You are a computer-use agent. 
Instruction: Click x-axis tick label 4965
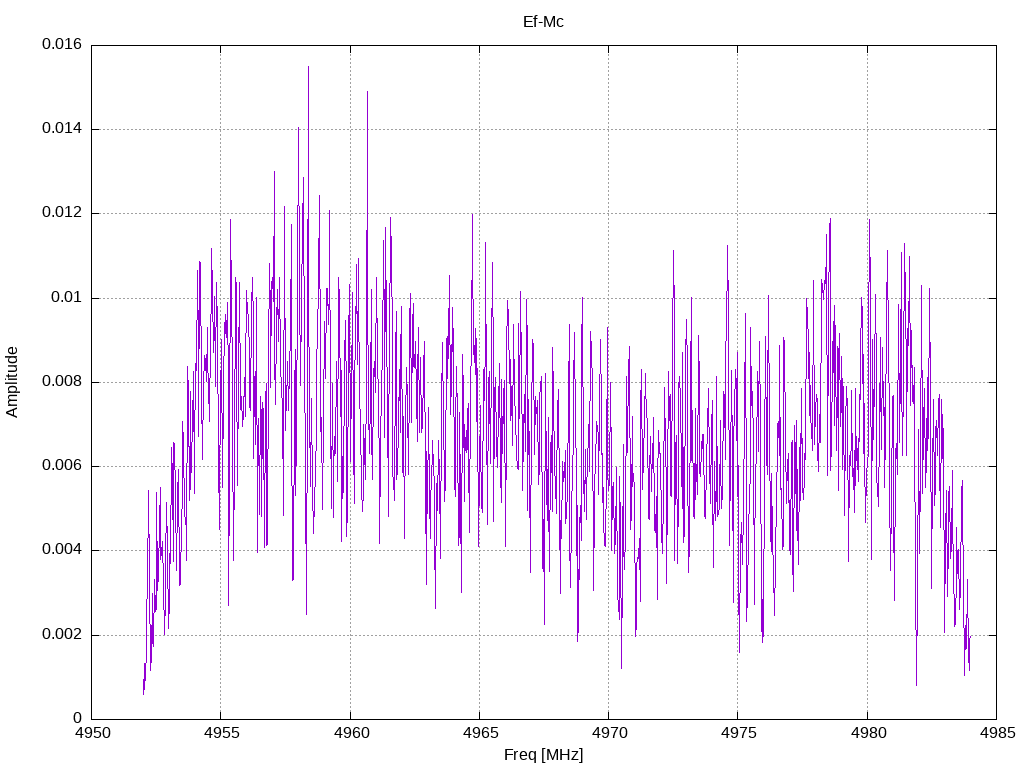click(480, 733)
